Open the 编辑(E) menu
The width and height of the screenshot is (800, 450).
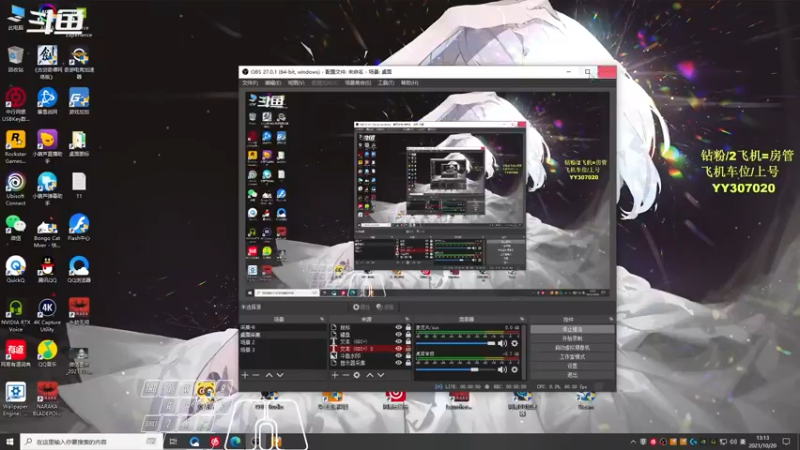click(273, 83)
